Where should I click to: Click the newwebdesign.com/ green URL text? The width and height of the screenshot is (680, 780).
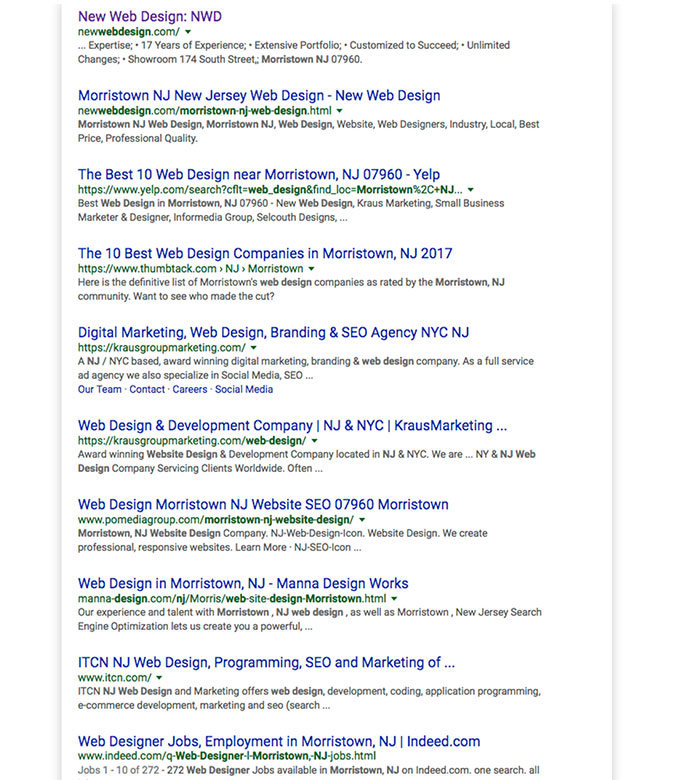pyautogui.click(x=129, y=32)
